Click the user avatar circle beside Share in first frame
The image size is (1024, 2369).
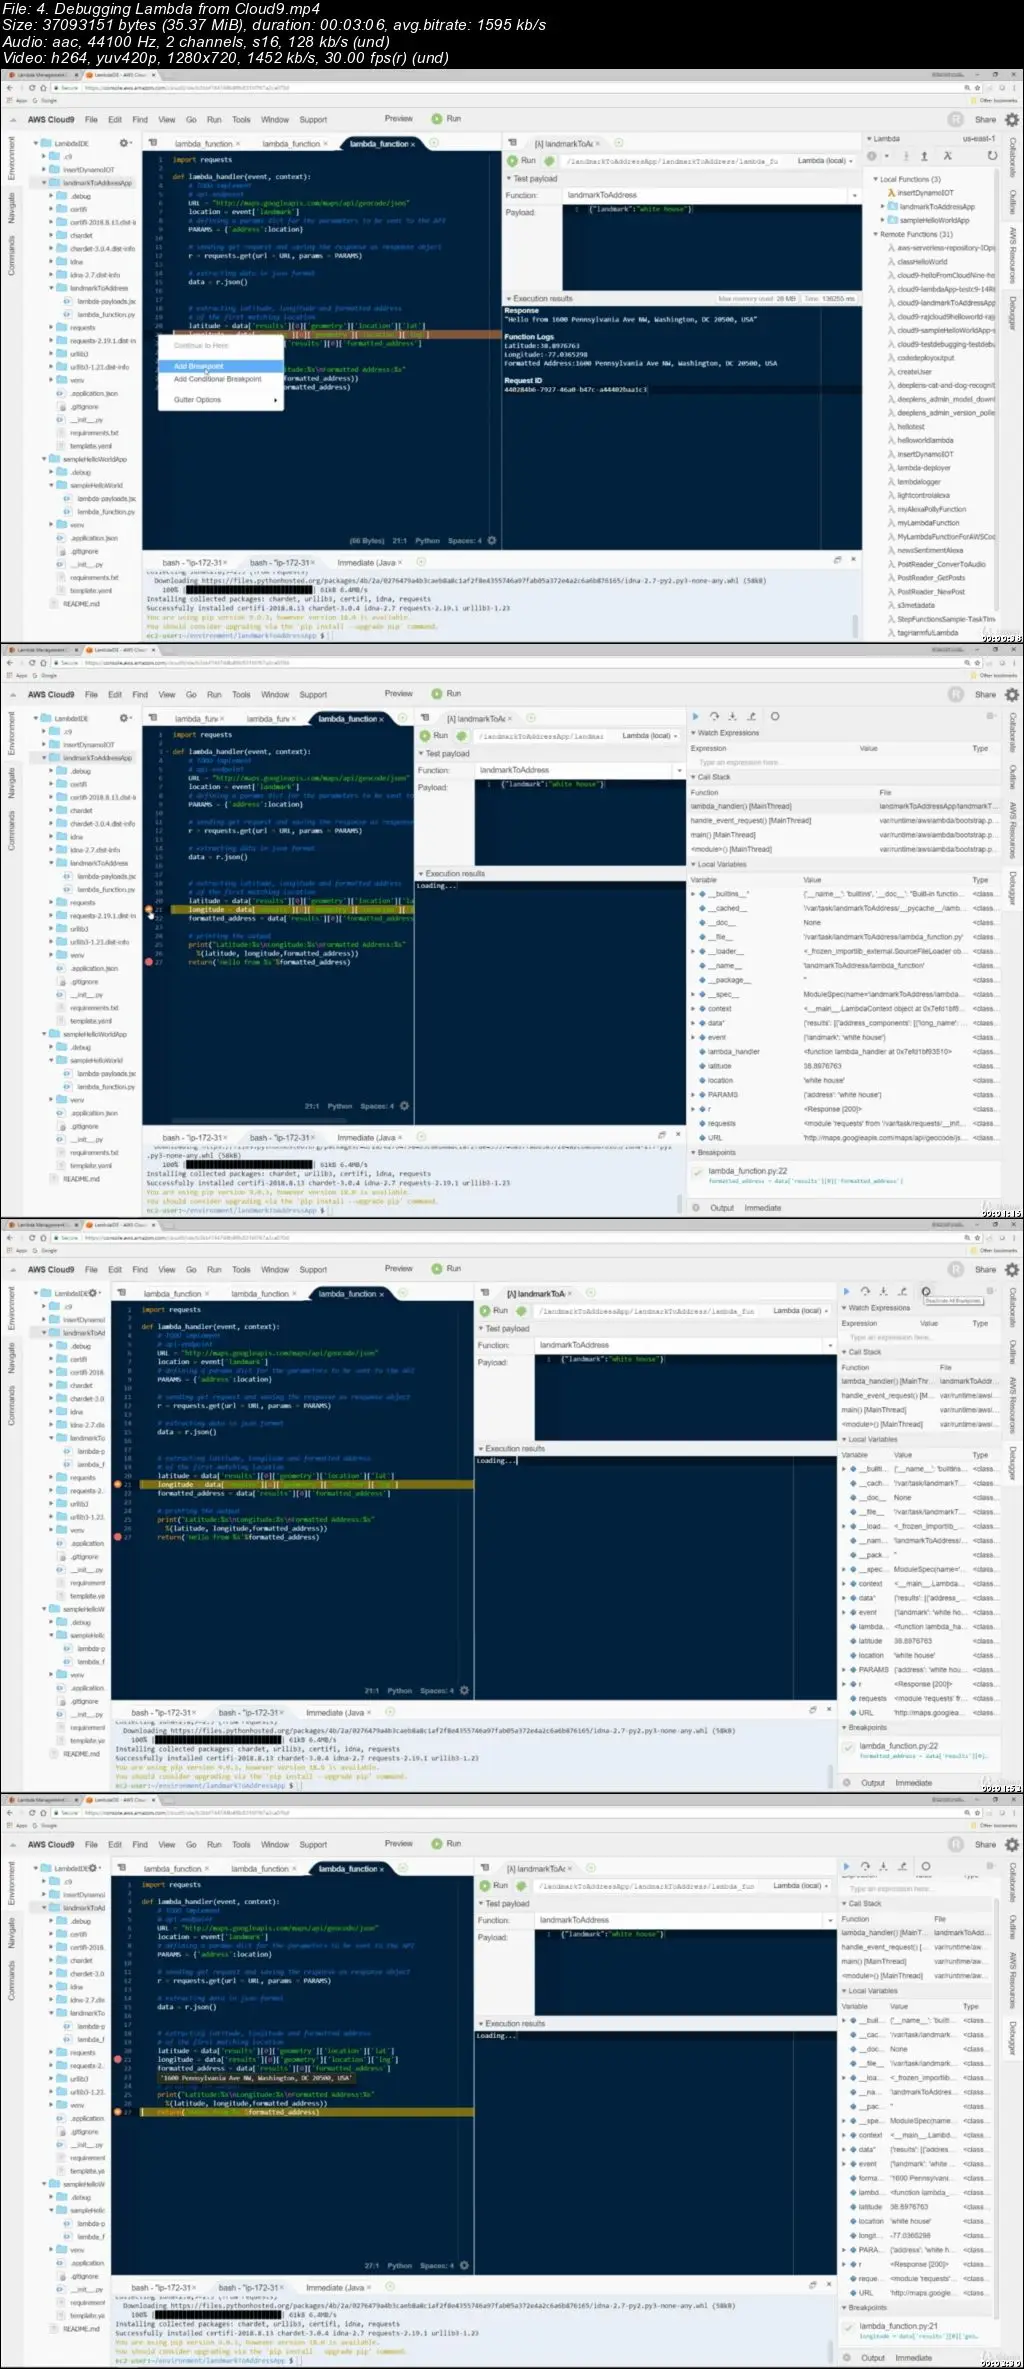coord(957,119)
